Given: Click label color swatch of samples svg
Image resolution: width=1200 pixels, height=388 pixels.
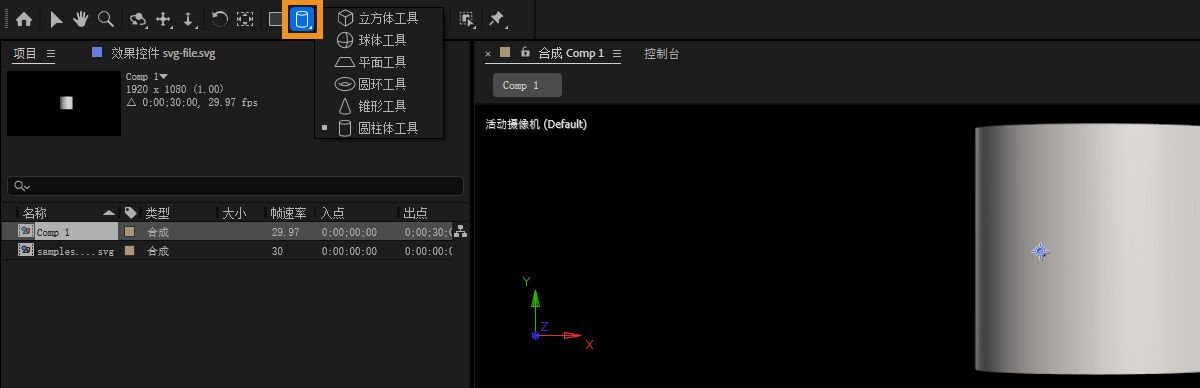Looking at the screenshot, I should (x=129, y=251).
